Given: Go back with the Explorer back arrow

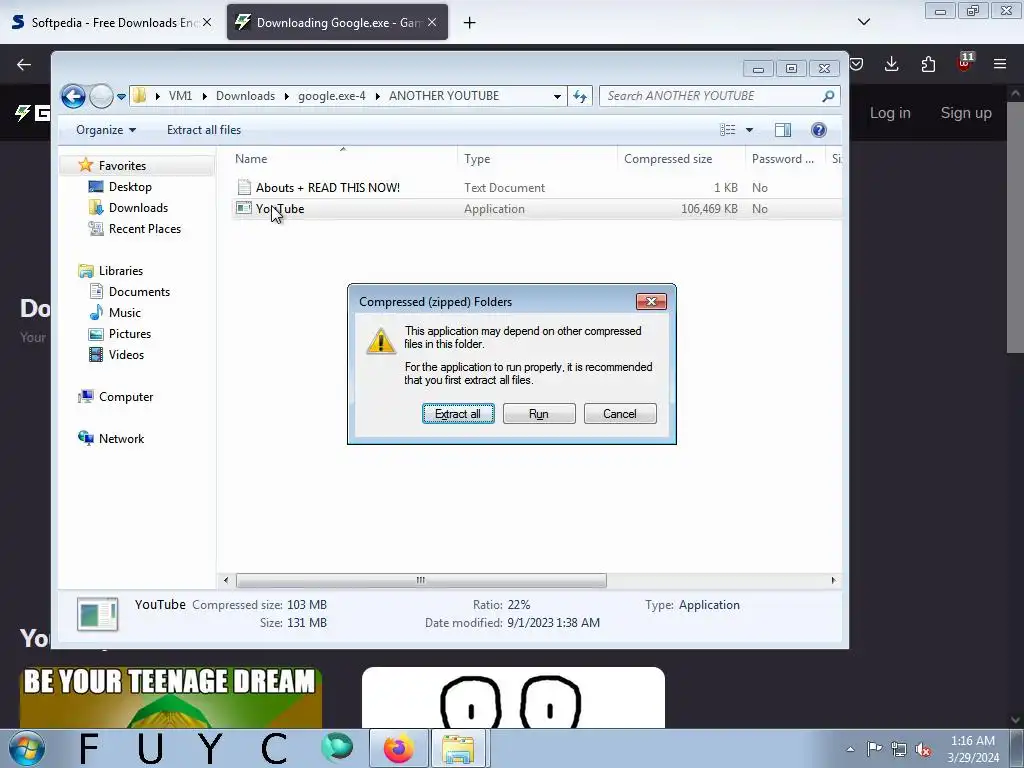Looking at the screenshot, I should 73,97.
